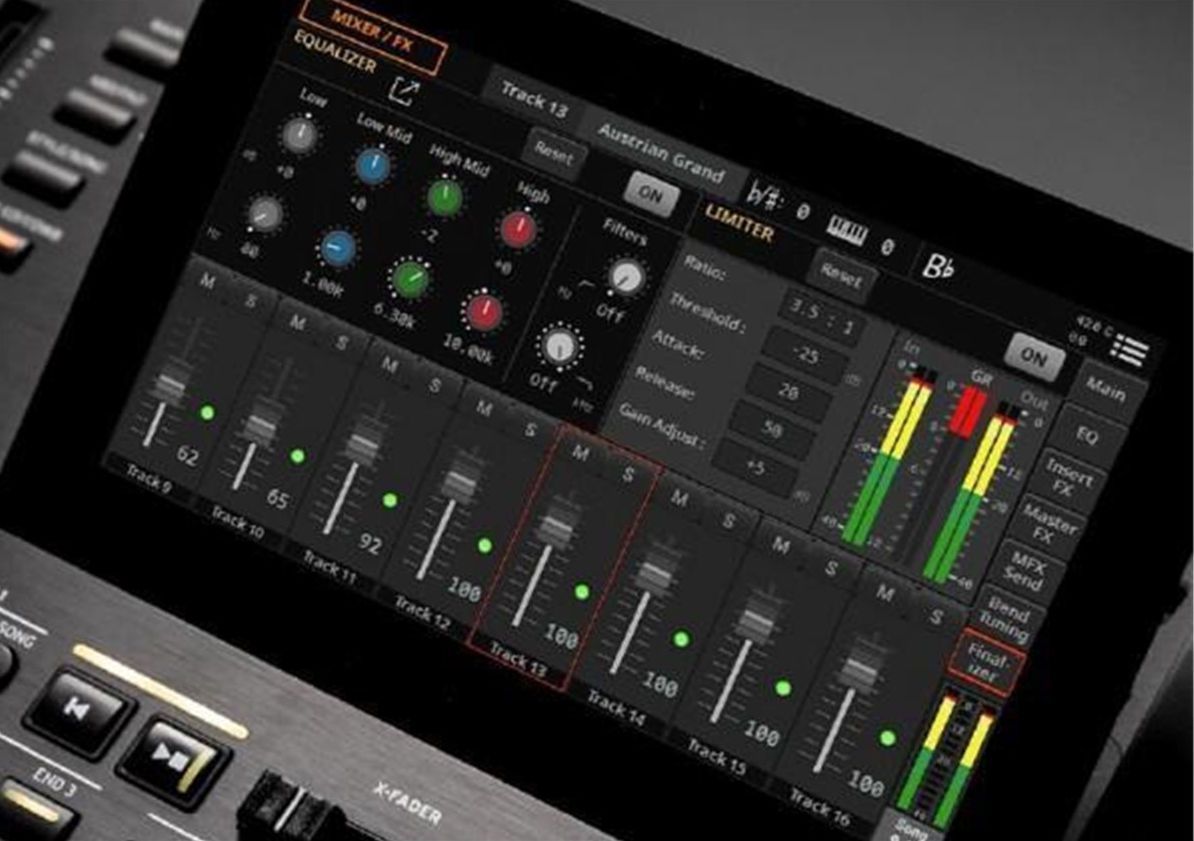Turn the red High gain knob

tap(518, 229)
